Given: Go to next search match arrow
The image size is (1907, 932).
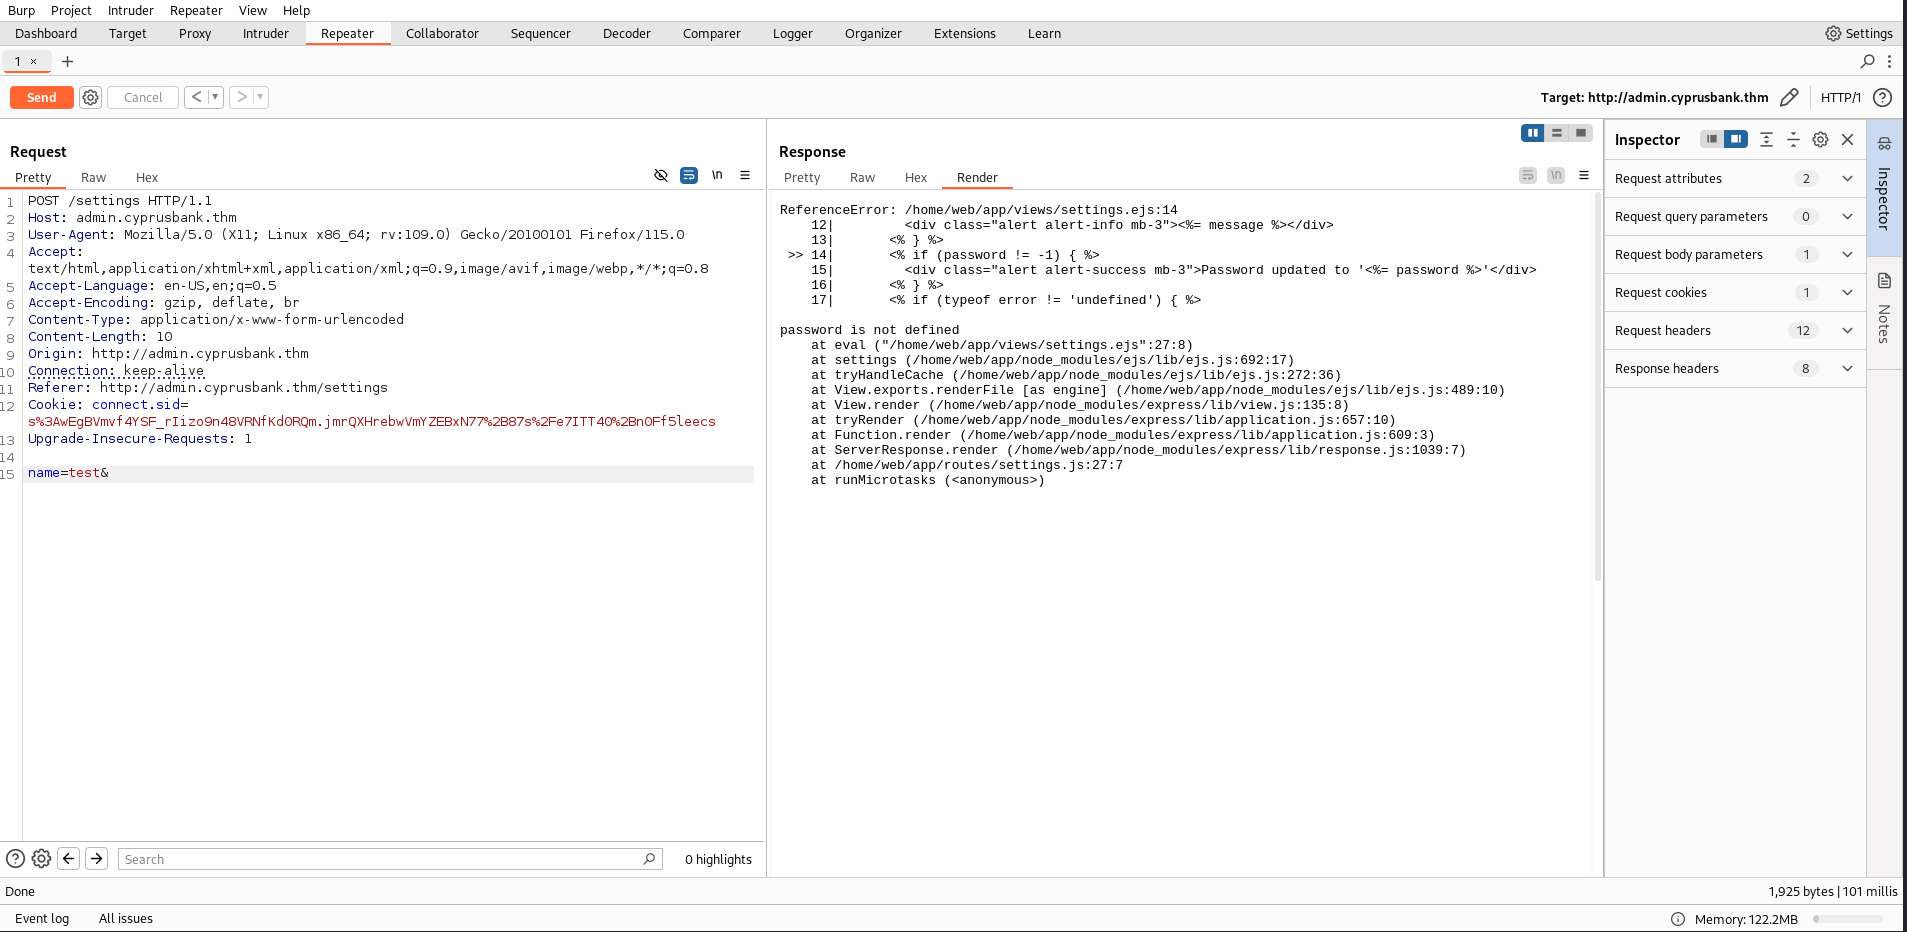Looking at the screenshot, I should point(97,858).
